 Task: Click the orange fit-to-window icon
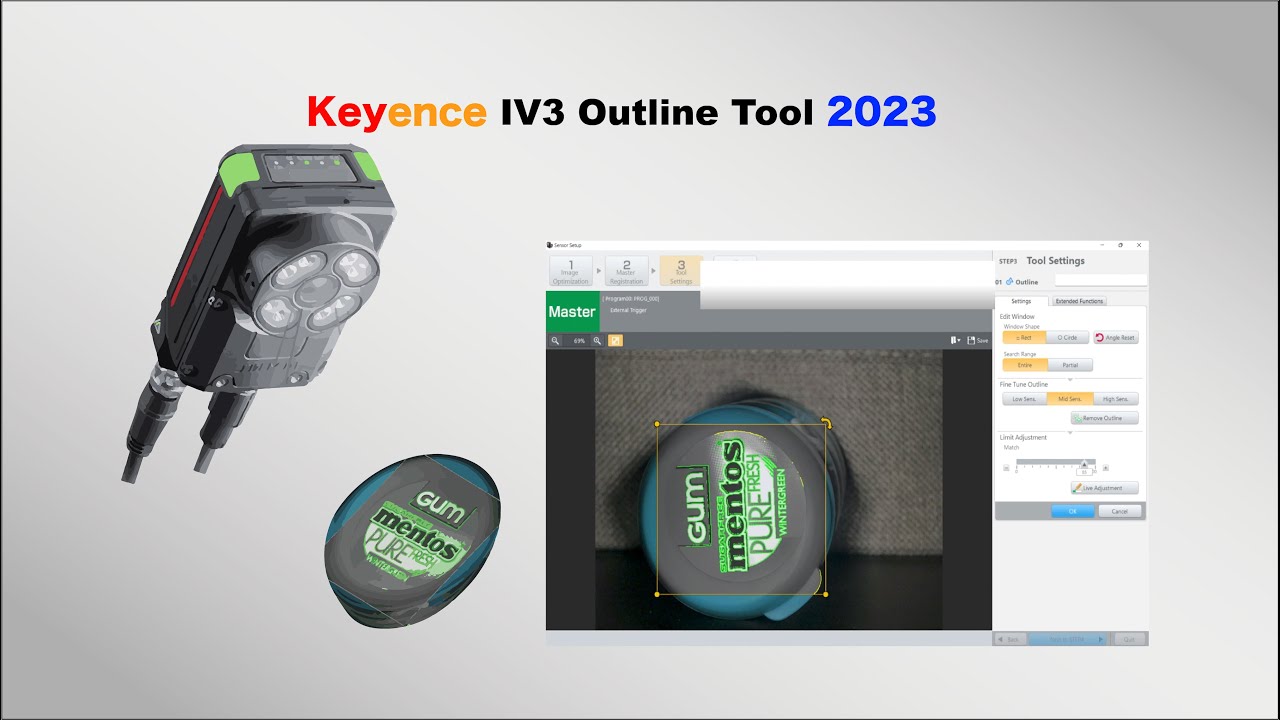click(616, 341)
